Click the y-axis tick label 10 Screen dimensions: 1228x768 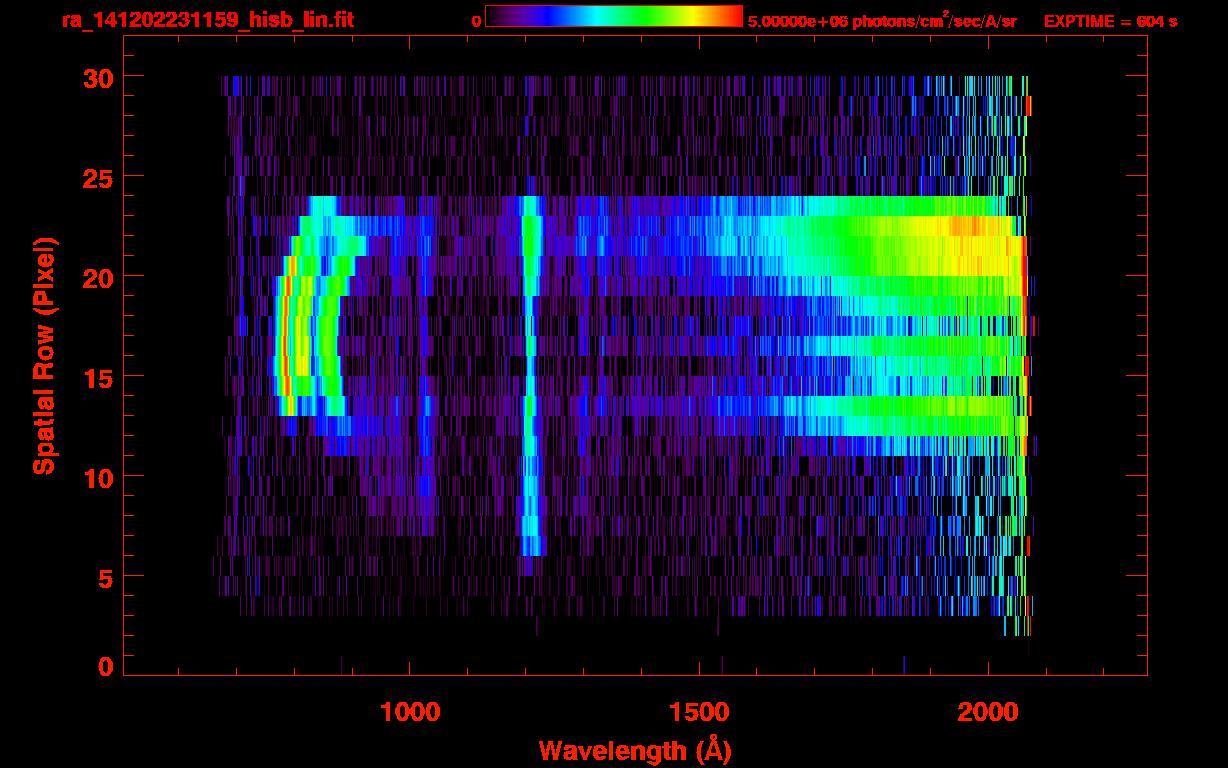pyautogui.click(x=98, y=477)
